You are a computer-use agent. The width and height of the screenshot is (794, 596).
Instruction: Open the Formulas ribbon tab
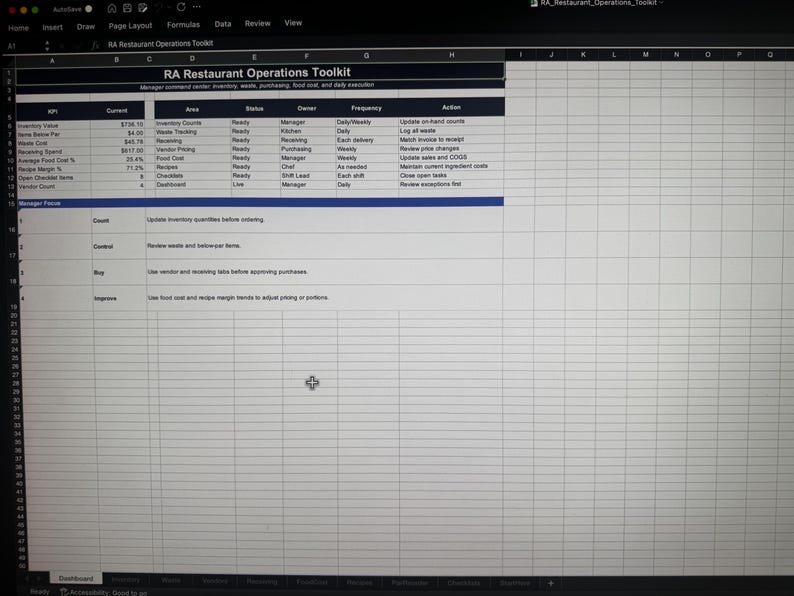pos(183,24)
